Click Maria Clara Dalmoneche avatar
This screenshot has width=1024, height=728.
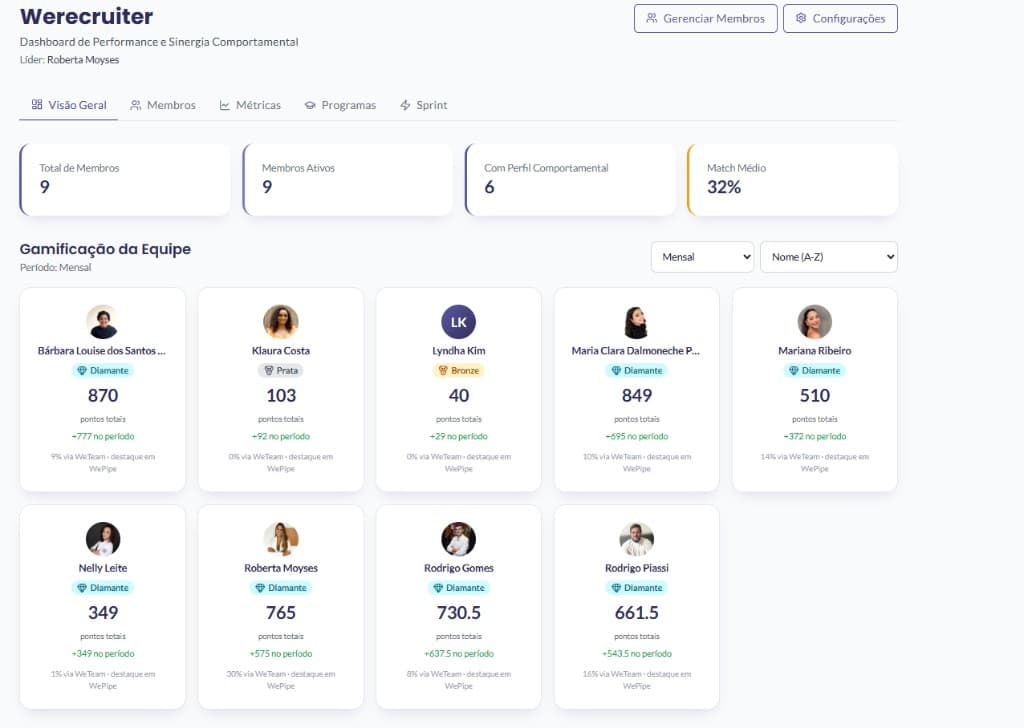pos(637,322)
